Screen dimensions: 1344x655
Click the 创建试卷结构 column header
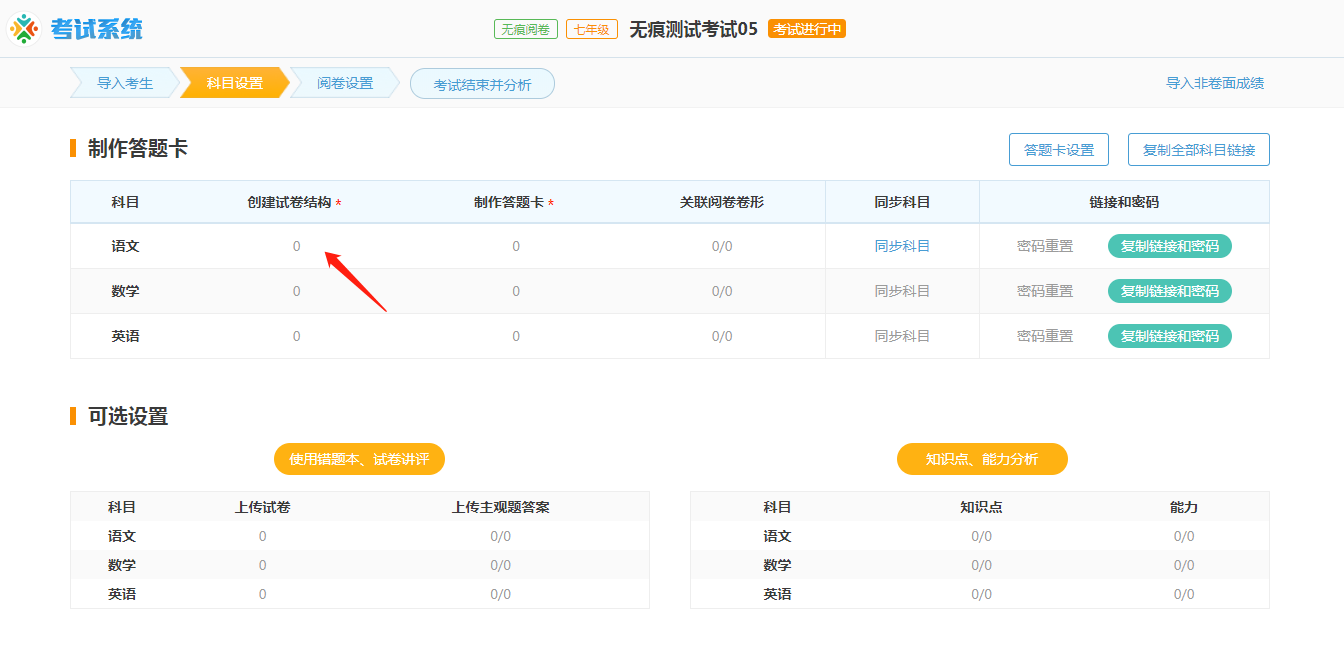point(294,202)
